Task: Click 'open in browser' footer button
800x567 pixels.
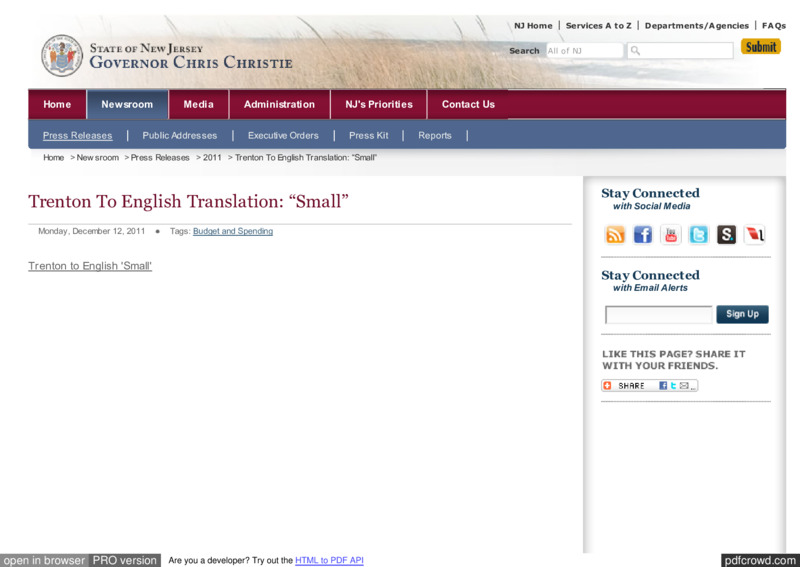Action: pos(44,560)
